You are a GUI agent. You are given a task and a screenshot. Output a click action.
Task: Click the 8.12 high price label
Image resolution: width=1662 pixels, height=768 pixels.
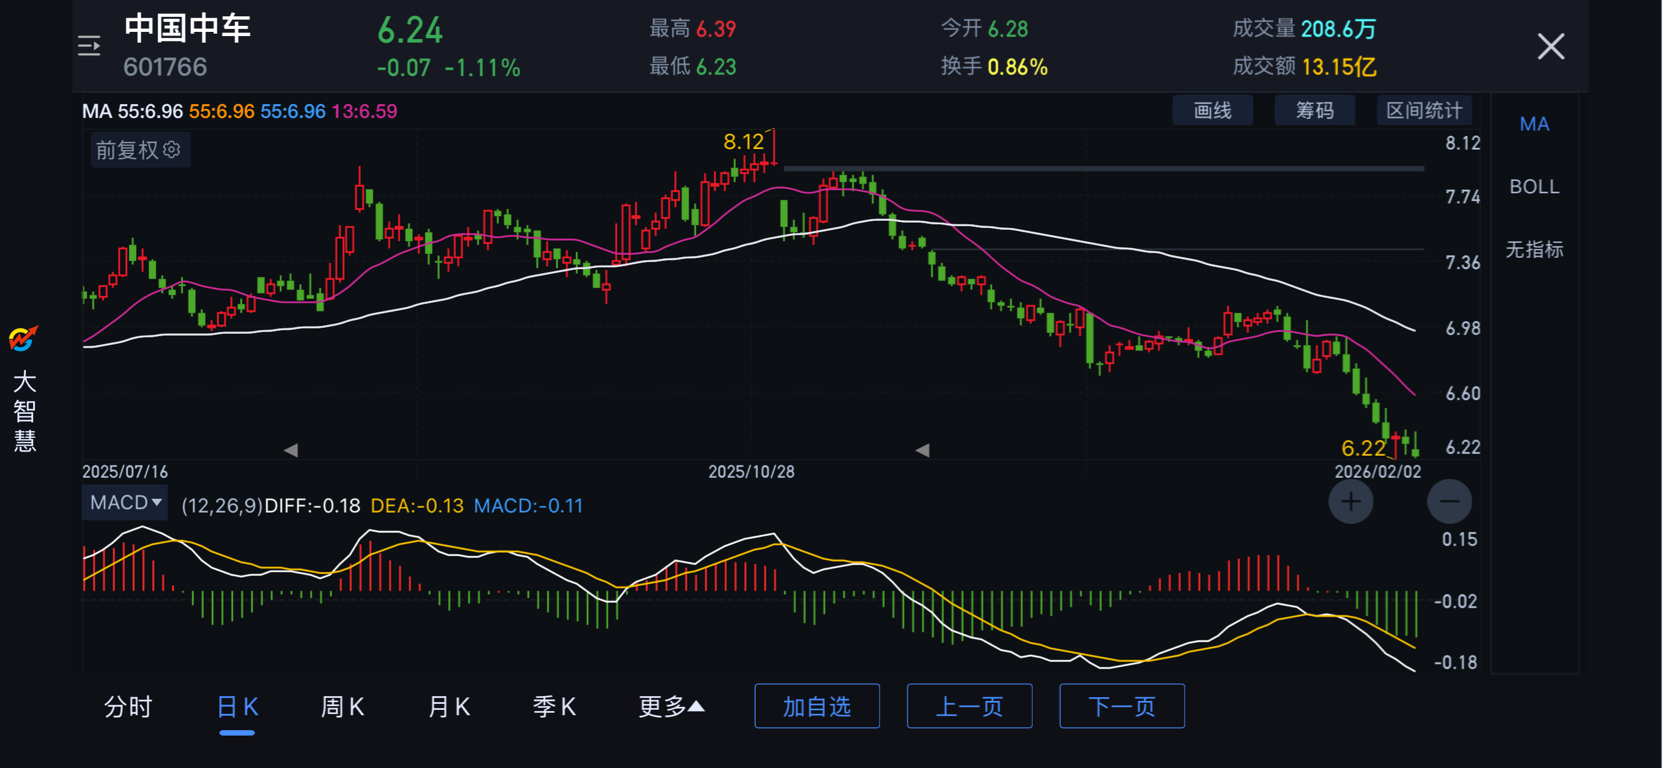click(x=743, y=142)
